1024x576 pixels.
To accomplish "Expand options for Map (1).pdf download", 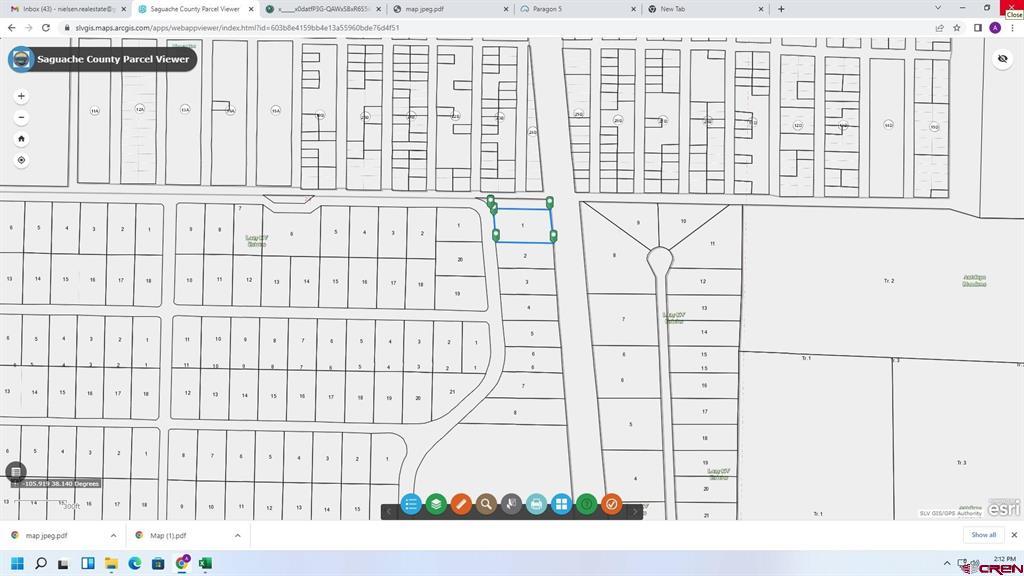I will coord(237,535).
